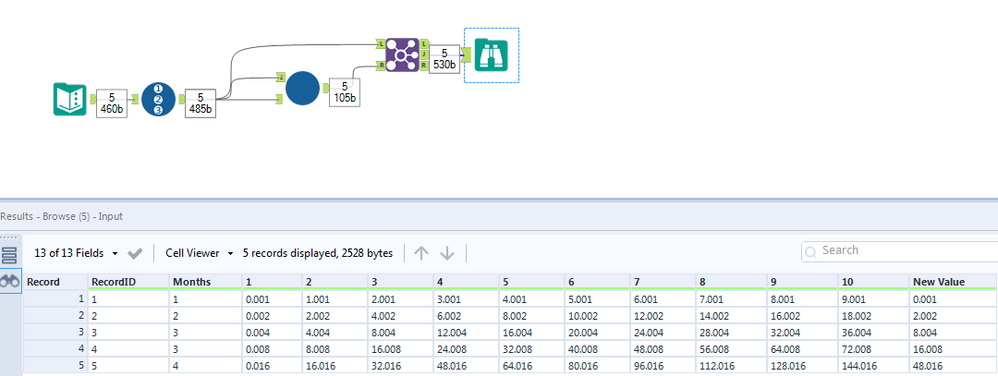Image resolution: width=998 pixels, height=376 pixels.
Task: Click the New Value column header
Action: pos(953,281)
